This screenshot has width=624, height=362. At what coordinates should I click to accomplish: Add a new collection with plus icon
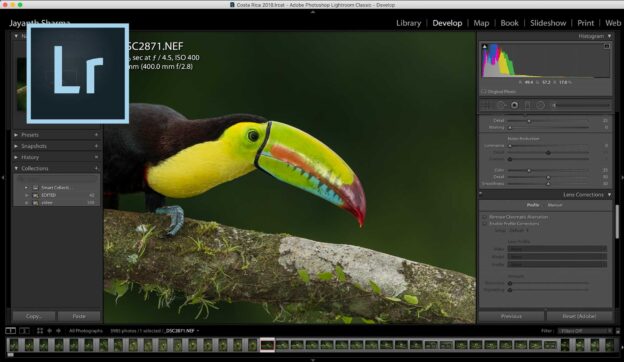pos(96,168)
